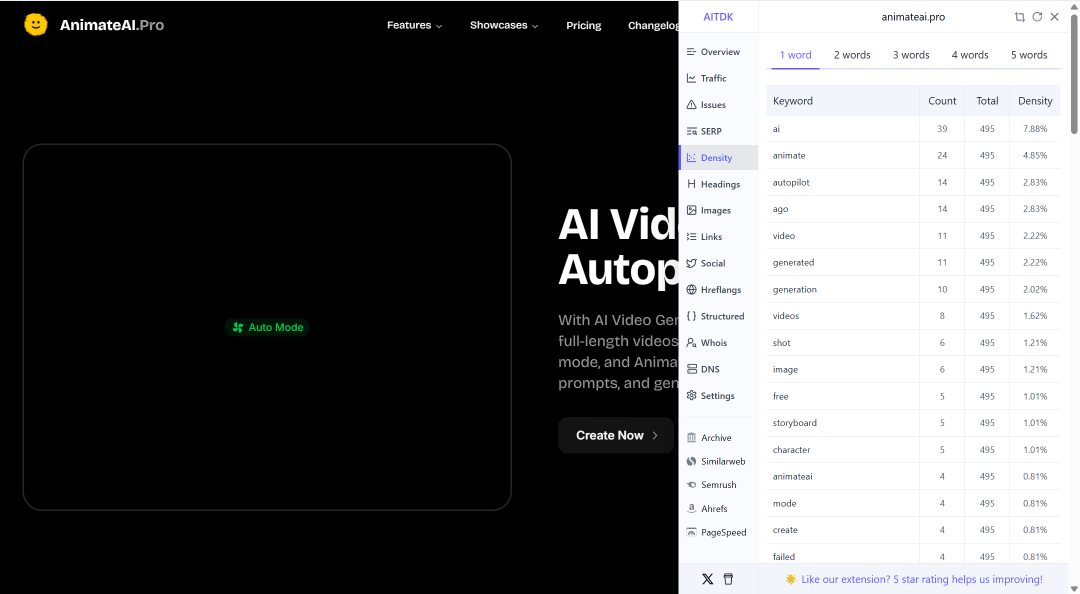1080x594 pixels.
Task: Open the Overview panel icon in sidebar
Action: point(692,52)
